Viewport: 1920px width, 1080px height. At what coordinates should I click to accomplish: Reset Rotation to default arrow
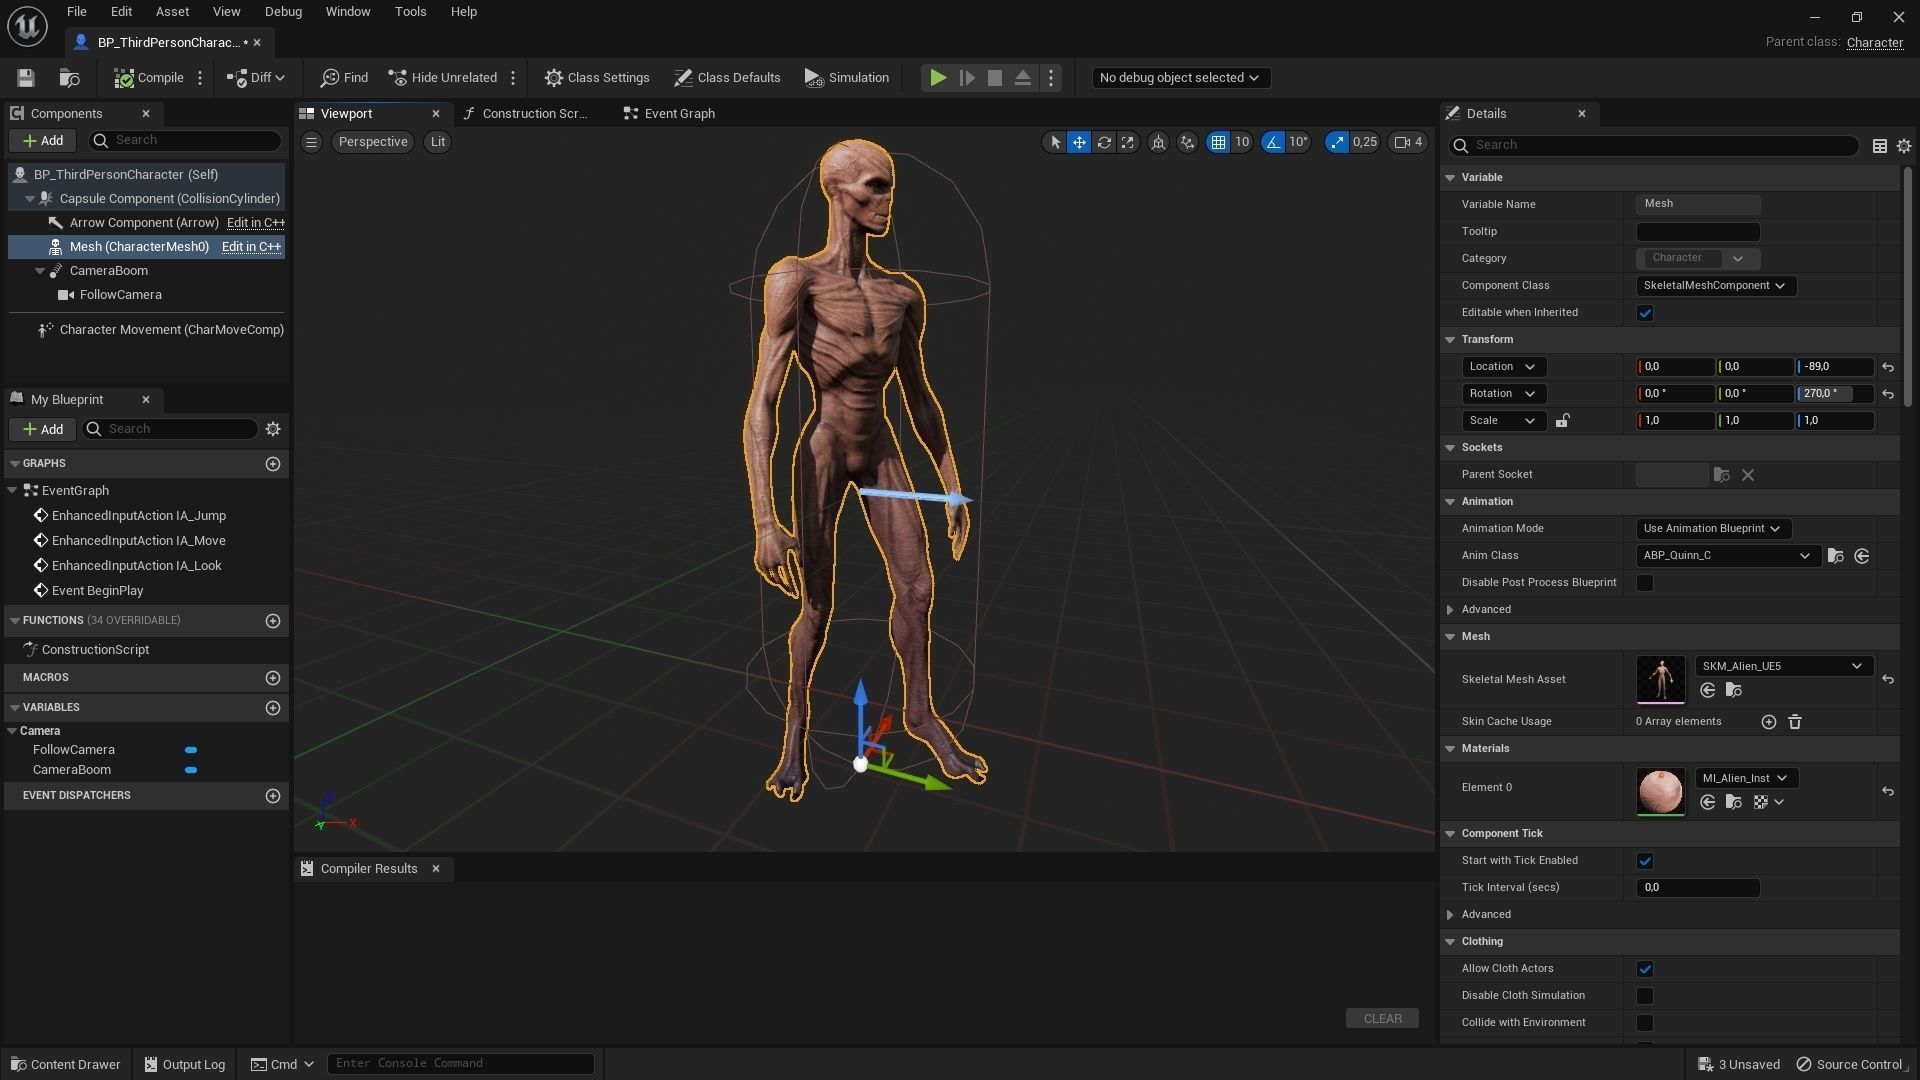pos(1887,394)
